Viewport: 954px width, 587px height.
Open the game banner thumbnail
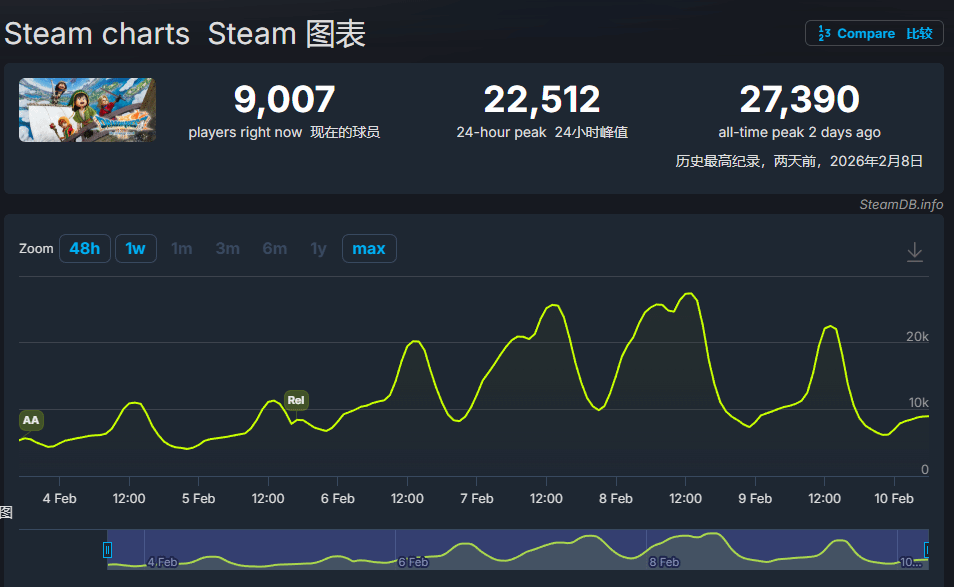(x=87, y=110)
